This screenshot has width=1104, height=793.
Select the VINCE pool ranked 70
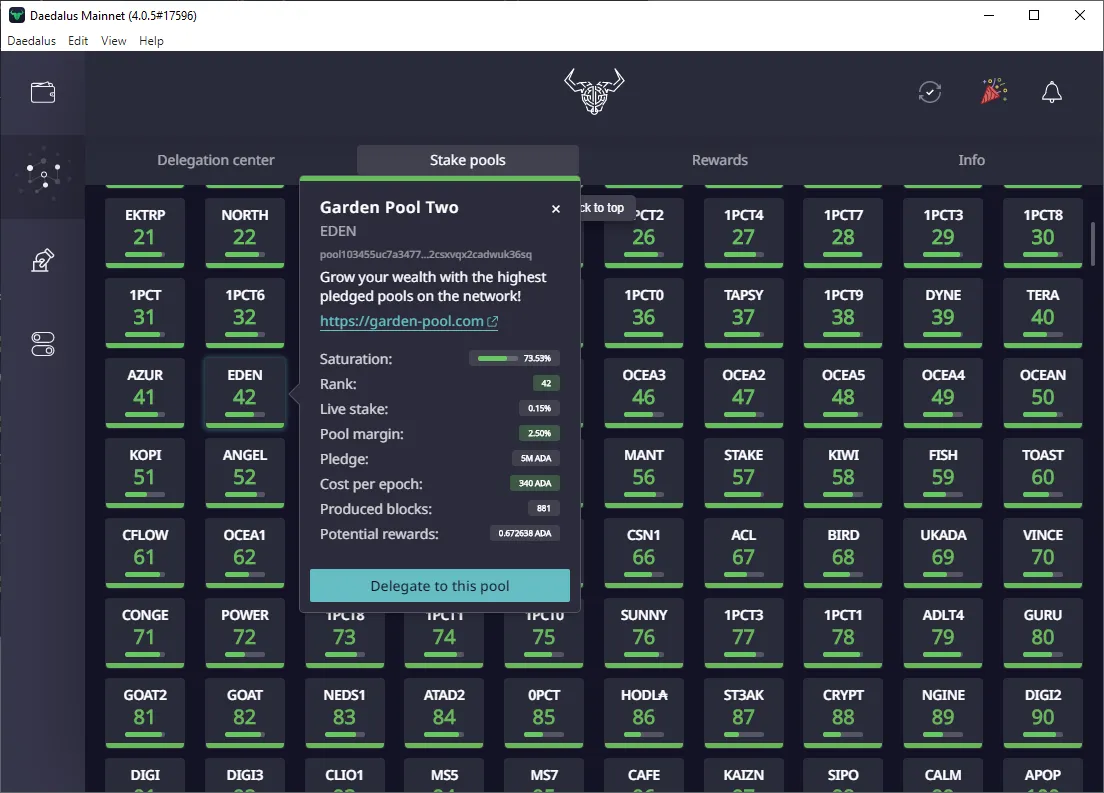[x=1043, y=553]
